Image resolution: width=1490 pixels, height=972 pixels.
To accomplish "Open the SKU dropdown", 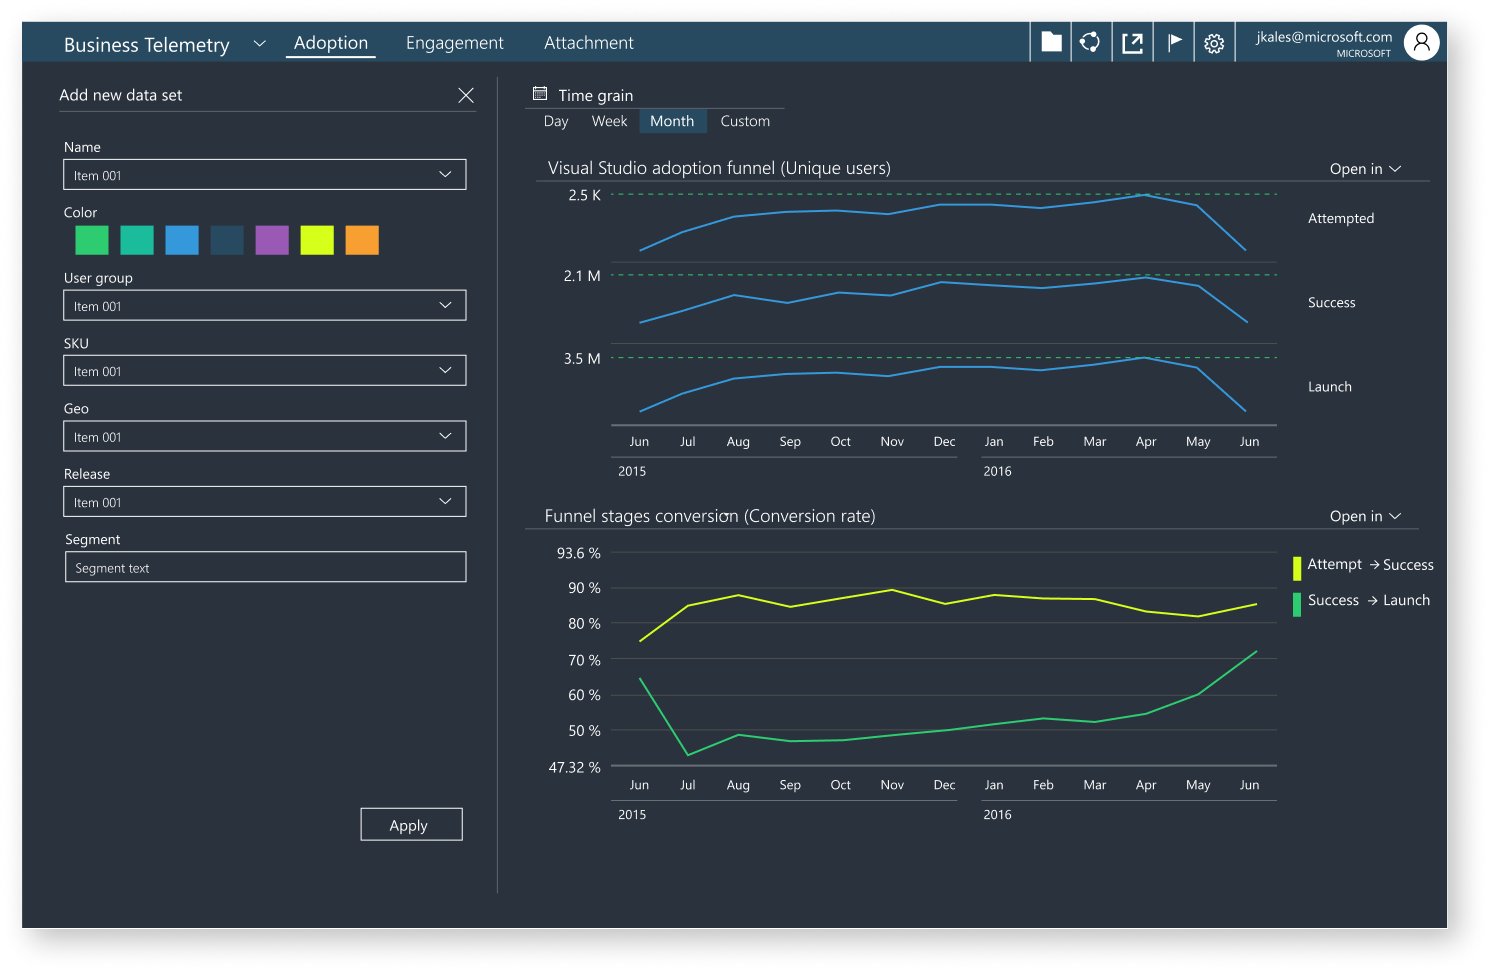I will tap(265, 371).
